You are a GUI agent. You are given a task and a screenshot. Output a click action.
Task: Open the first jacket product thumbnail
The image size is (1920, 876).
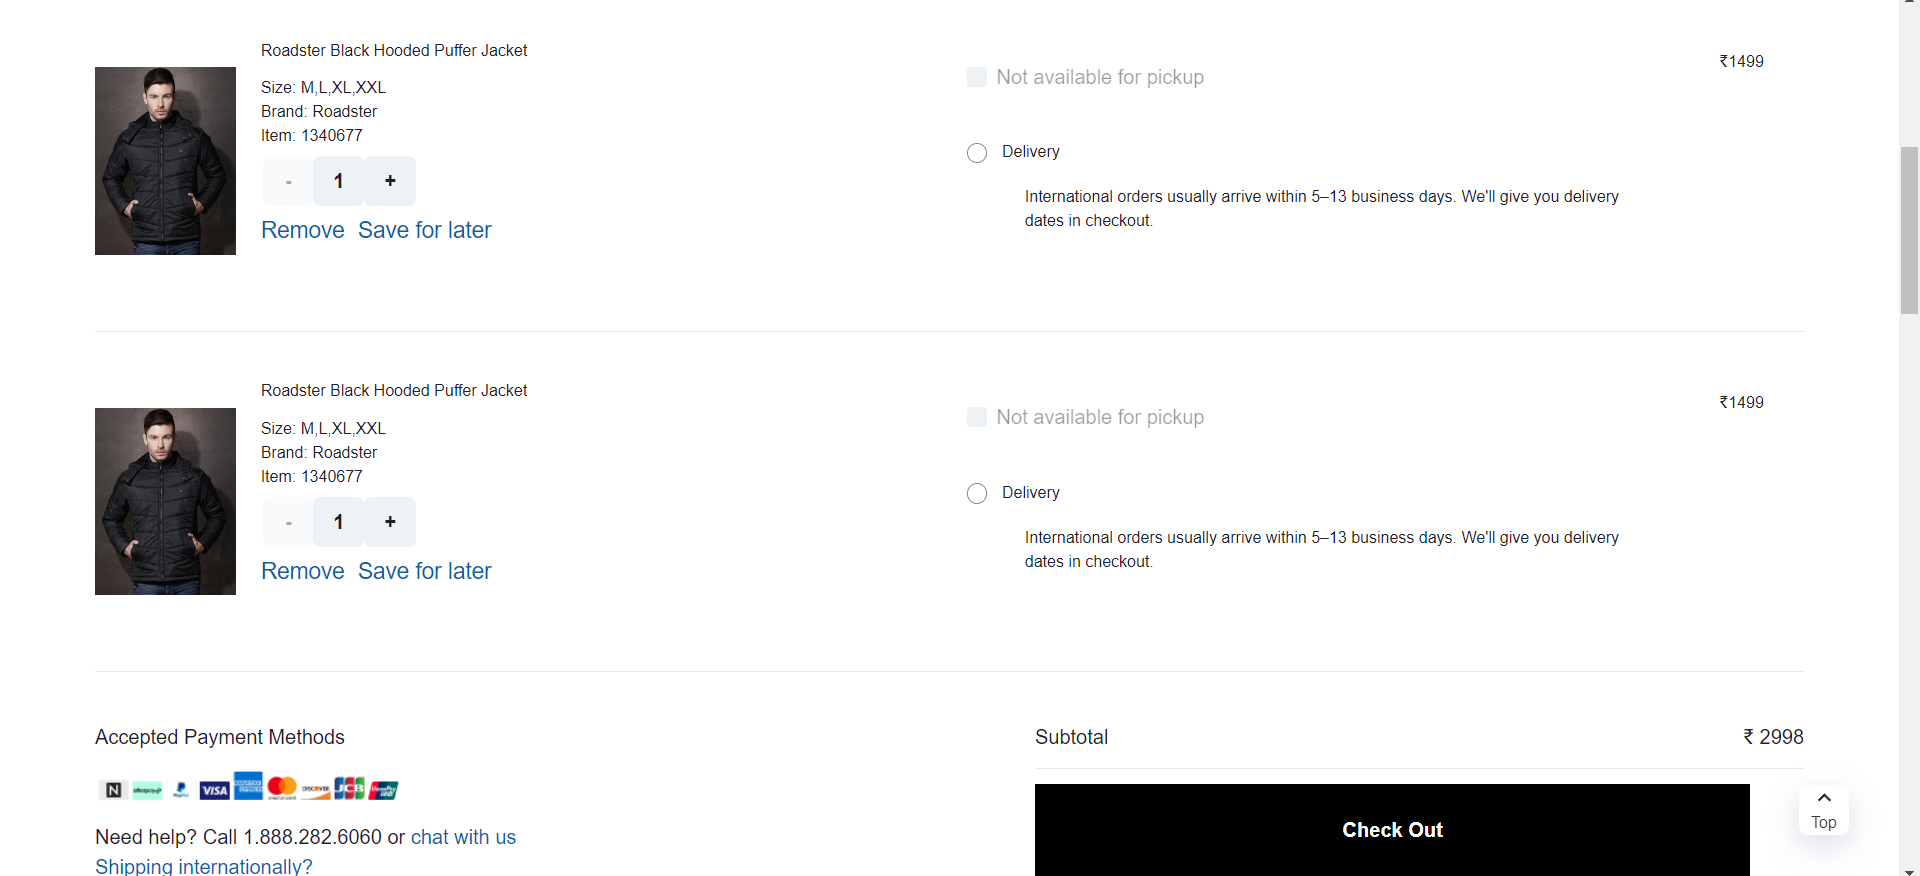click(165, 161)
